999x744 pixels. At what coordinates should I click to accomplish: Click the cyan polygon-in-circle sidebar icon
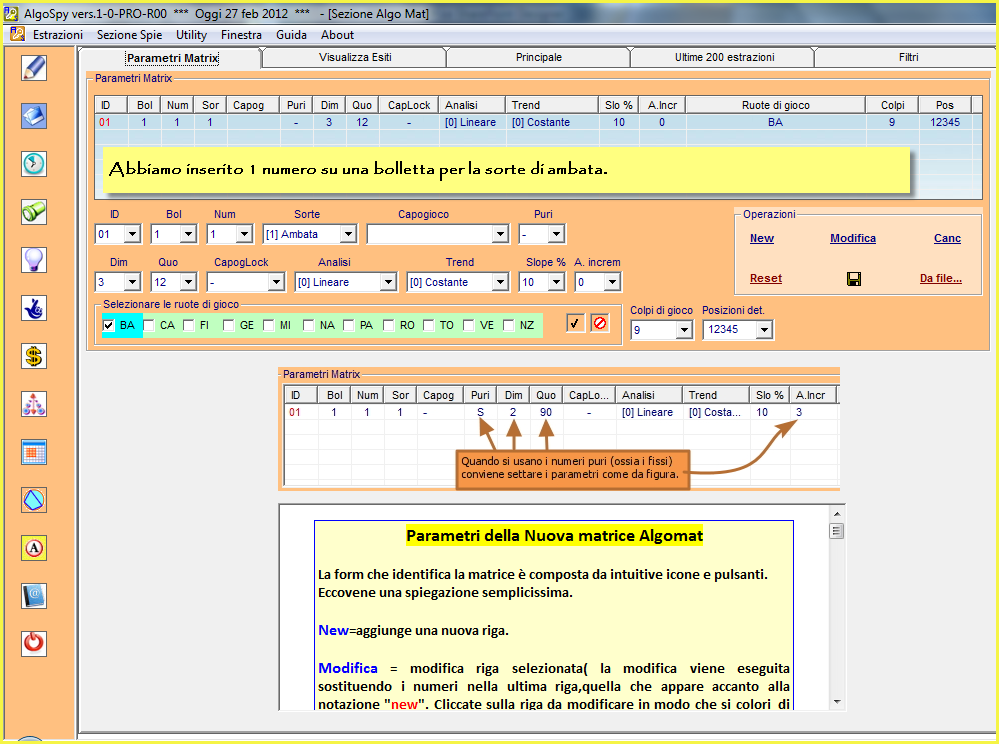tap(34, 500)
